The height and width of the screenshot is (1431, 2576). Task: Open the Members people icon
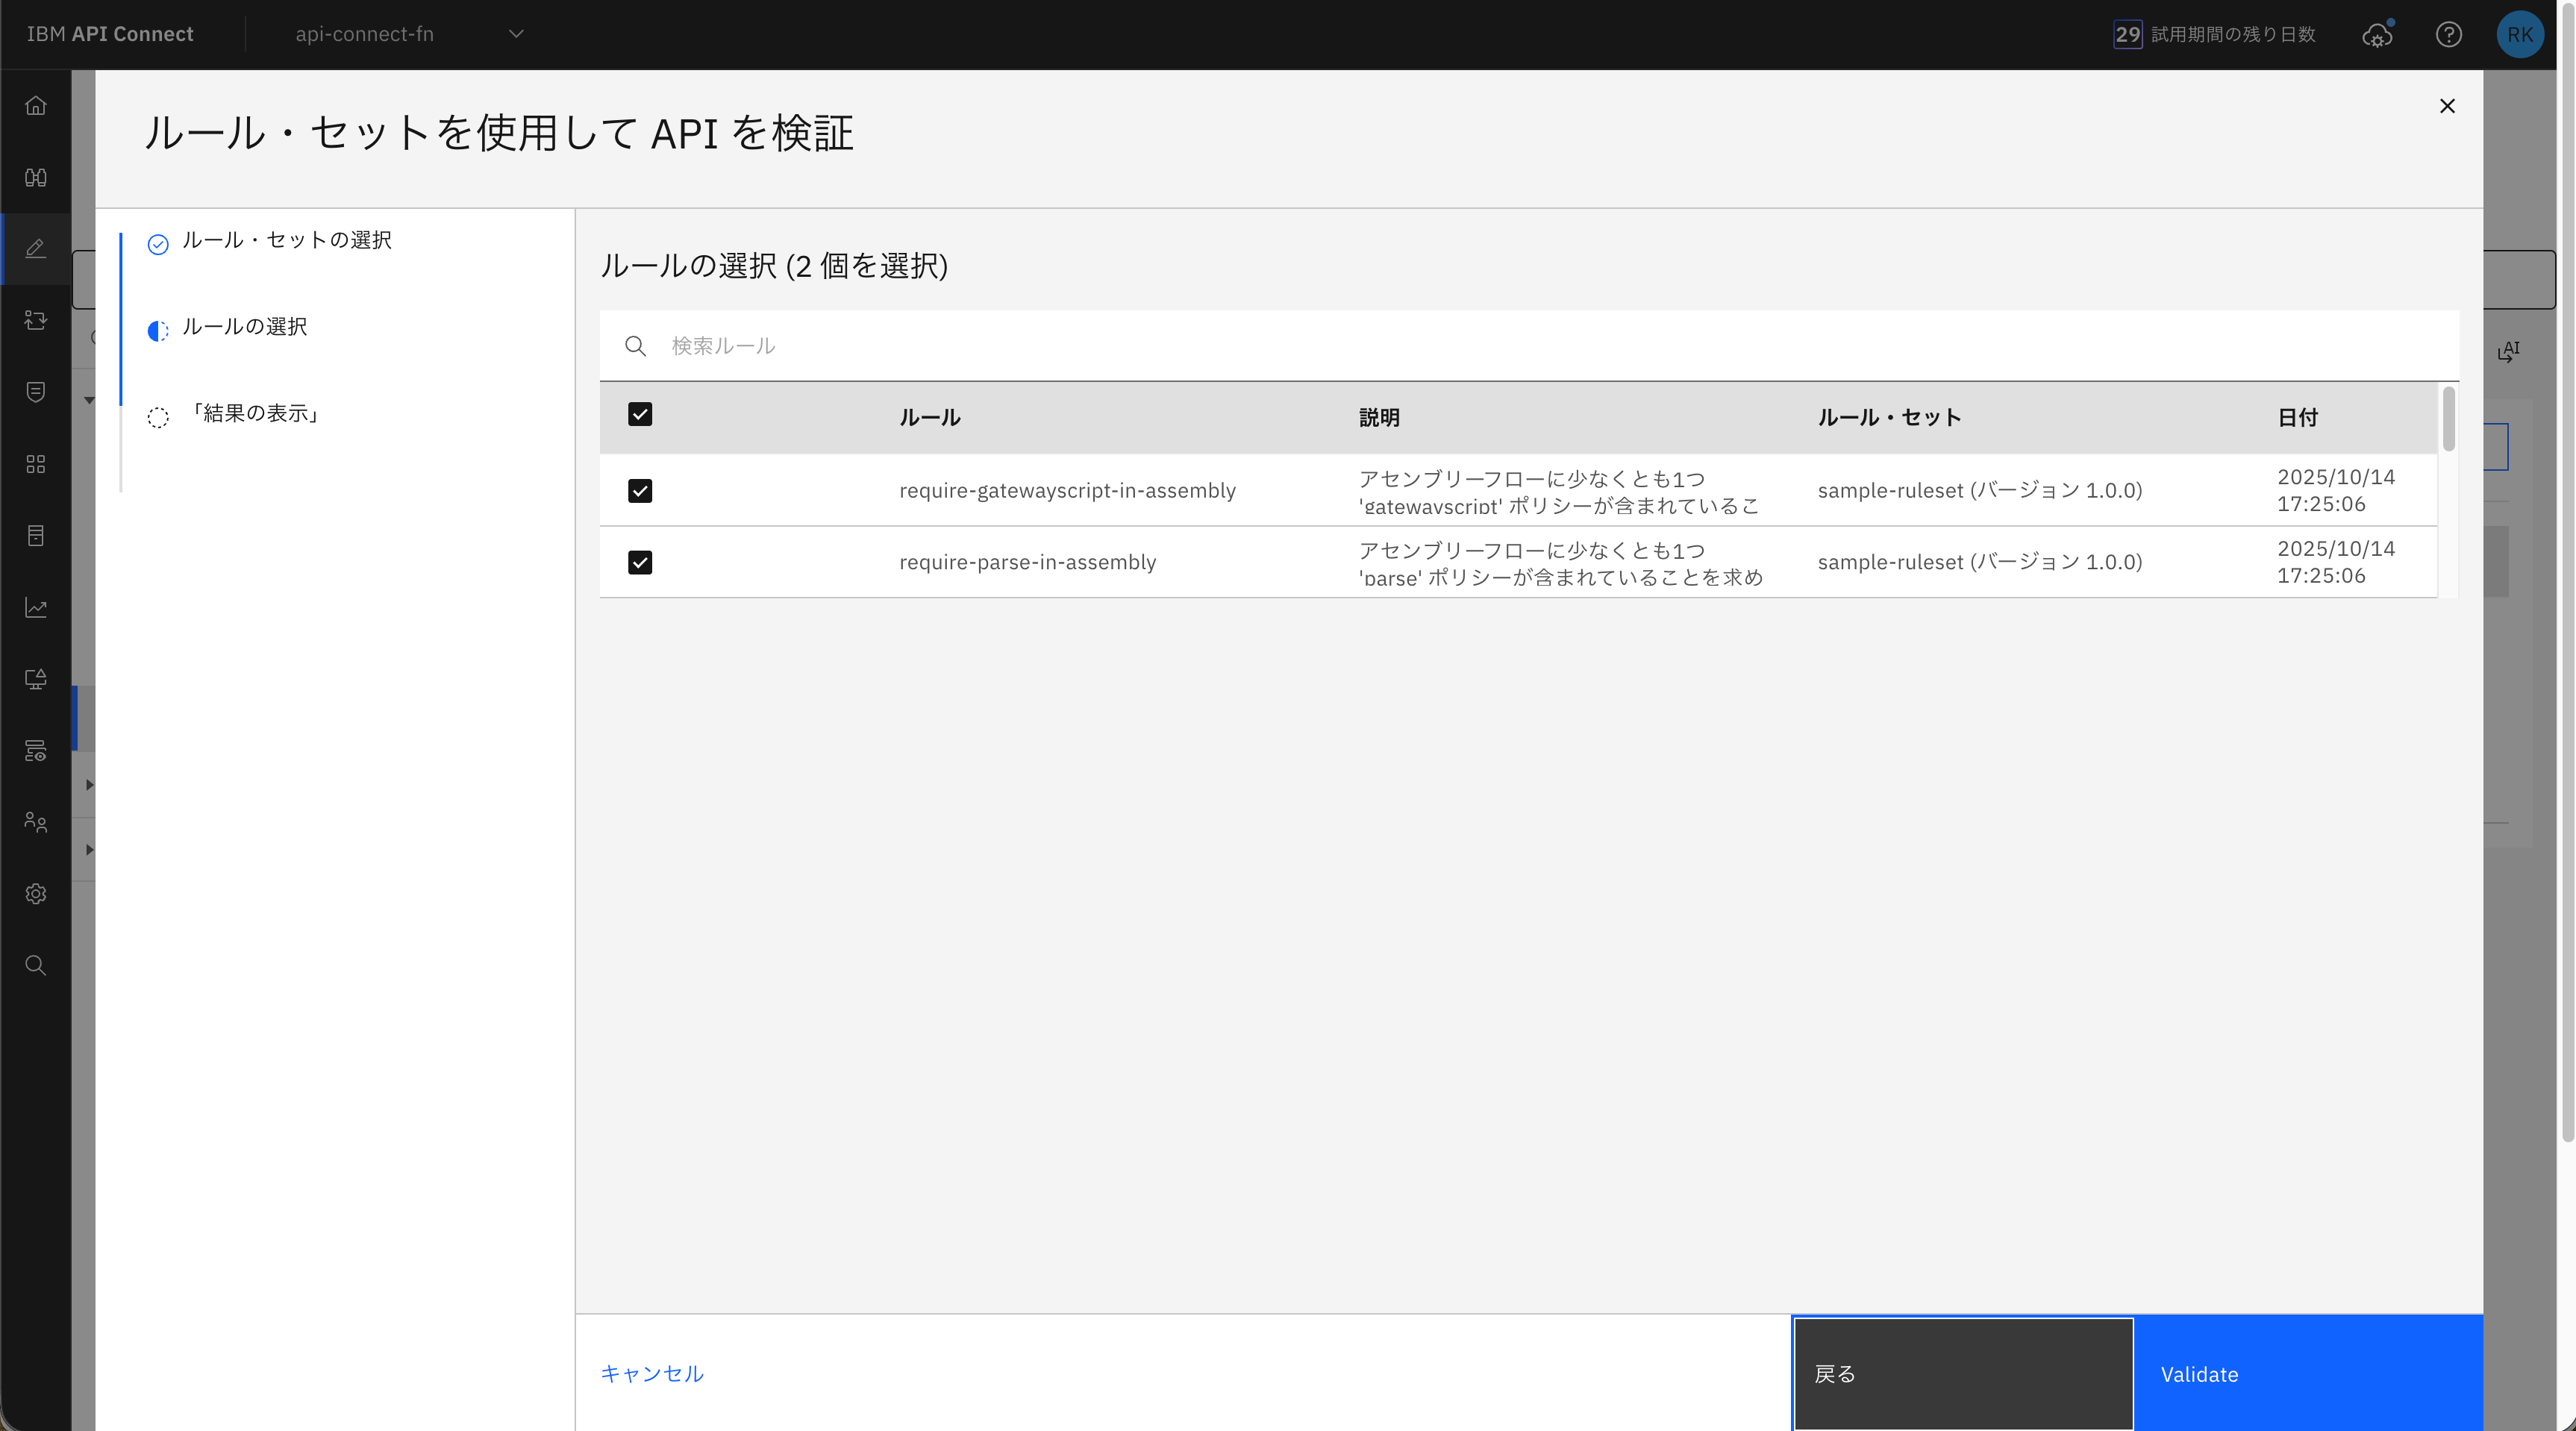click(x=36, y=822)
